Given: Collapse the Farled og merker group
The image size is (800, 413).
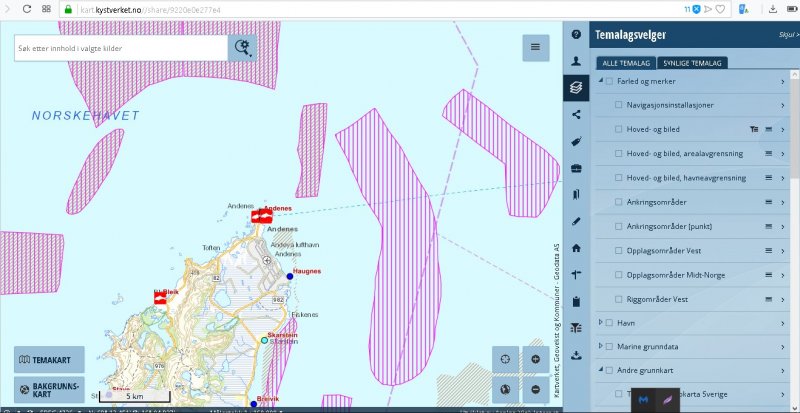Looking at the screenshot, I should point(599,81).
